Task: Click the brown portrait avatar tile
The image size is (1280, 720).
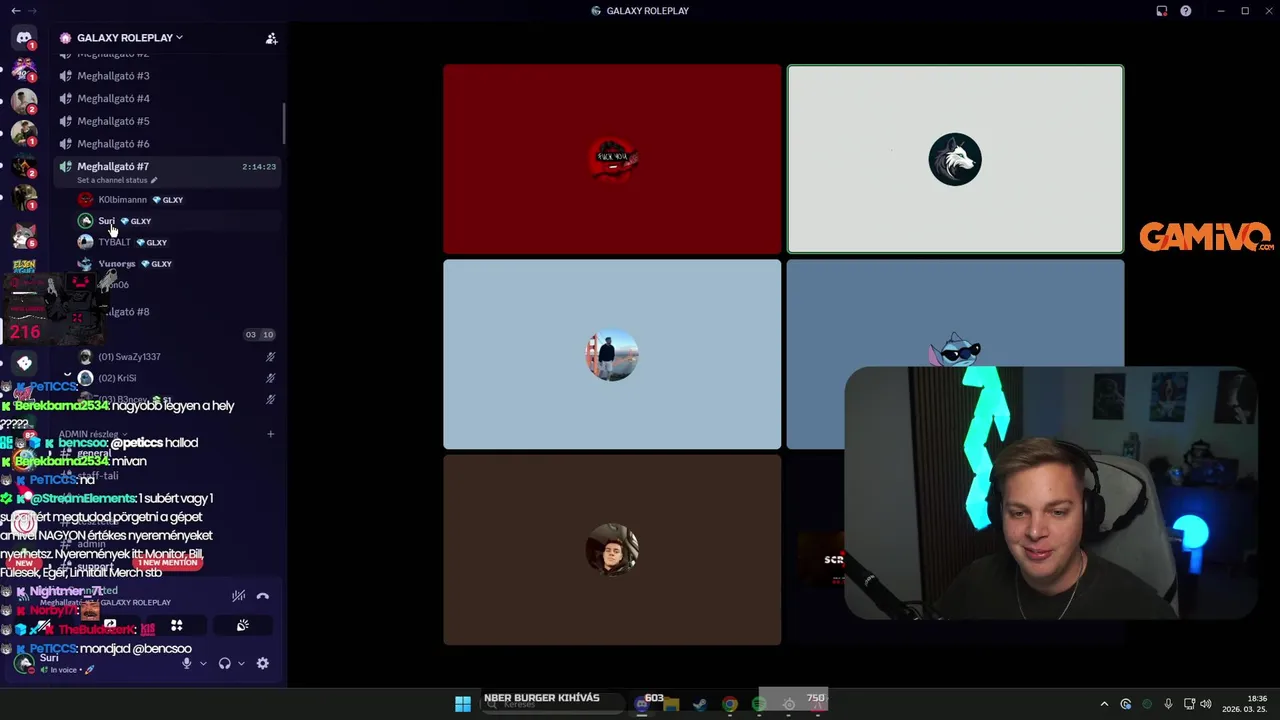Action: (x=612, y=550)
